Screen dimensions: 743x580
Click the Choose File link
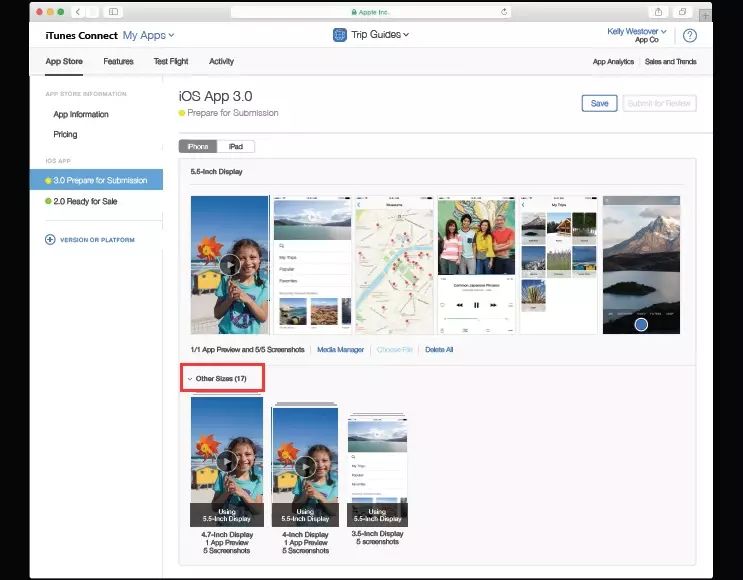click(x=394, y=350)
